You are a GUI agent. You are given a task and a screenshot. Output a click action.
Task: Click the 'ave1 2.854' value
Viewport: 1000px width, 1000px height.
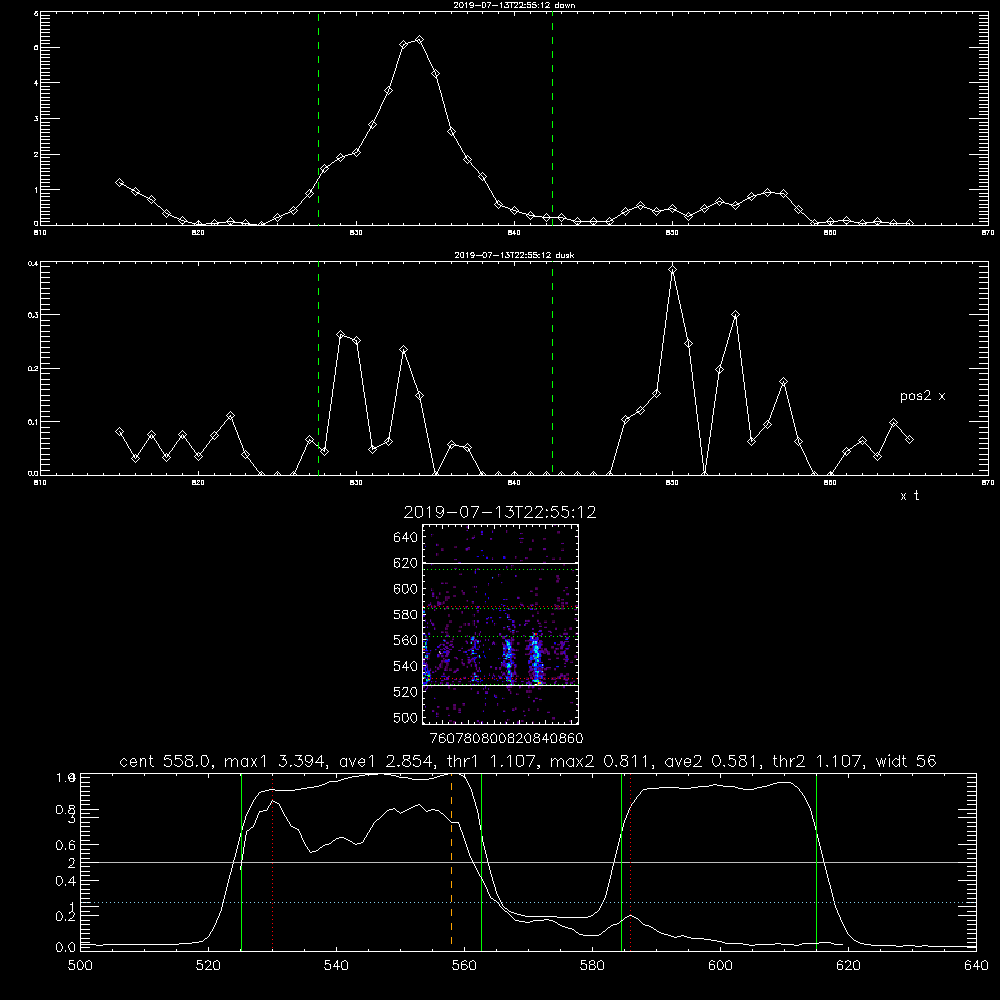tap(386, 761)
